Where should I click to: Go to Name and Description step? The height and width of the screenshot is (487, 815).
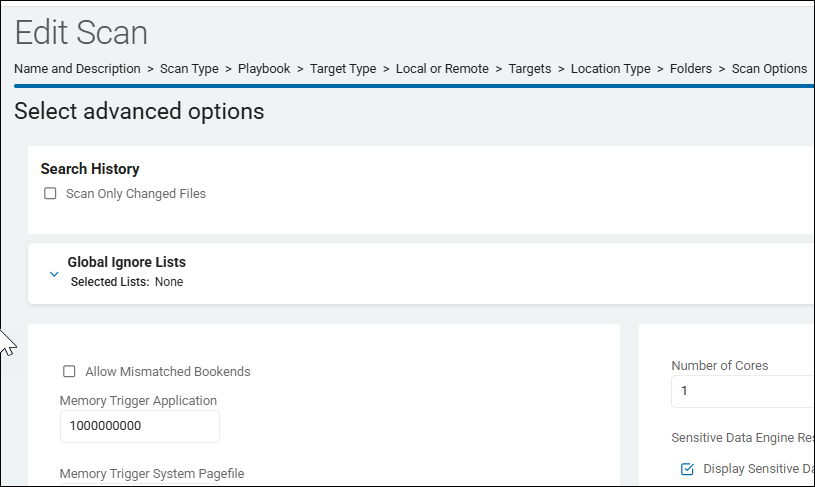[77, 69]
